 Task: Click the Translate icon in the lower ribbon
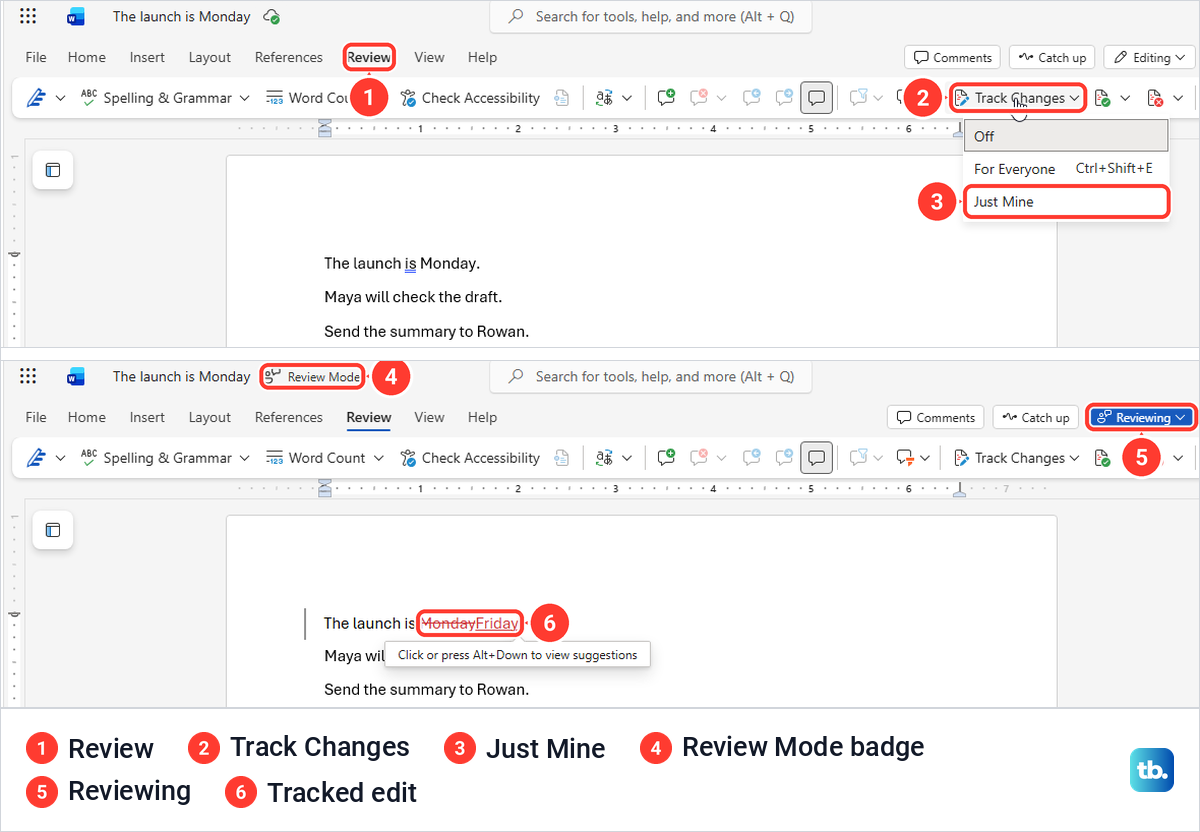pos(604,458)
